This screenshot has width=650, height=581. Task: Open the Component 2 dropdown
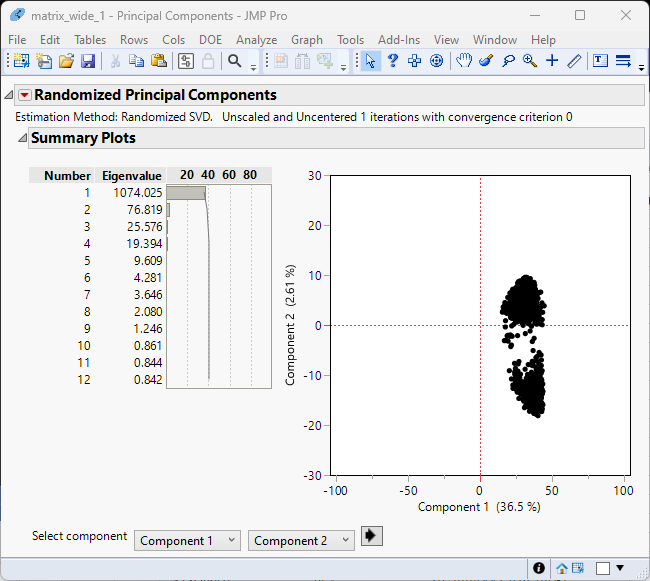click(301, 540)
